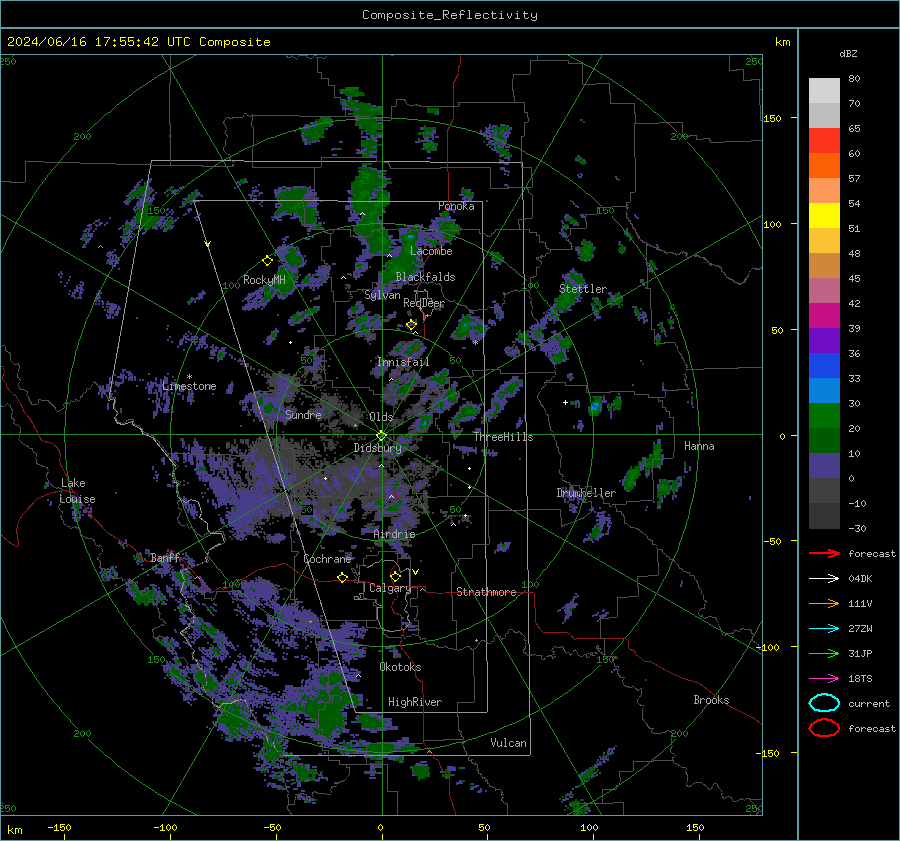Click the radar center diamond above Didsbury
900x841 pixels.
(x=381, y=436)
